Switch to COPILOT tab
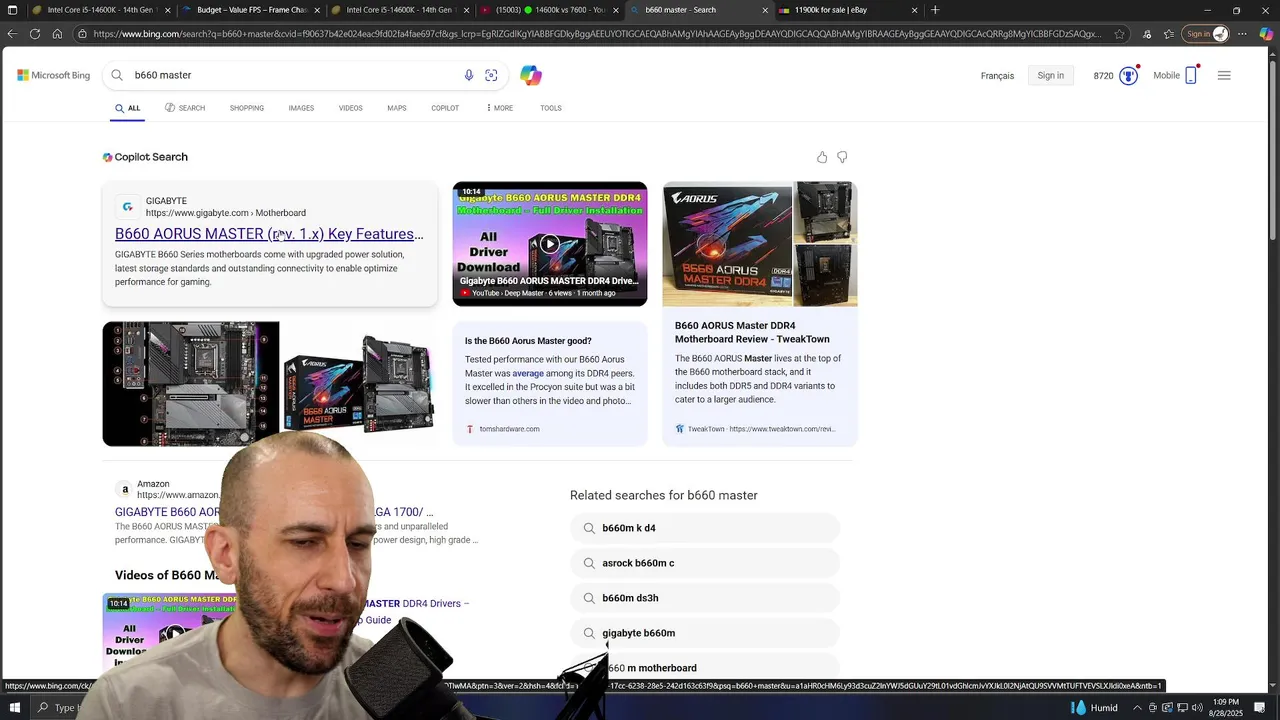This screenshot has height=720, width=1280. pos(445,108)
